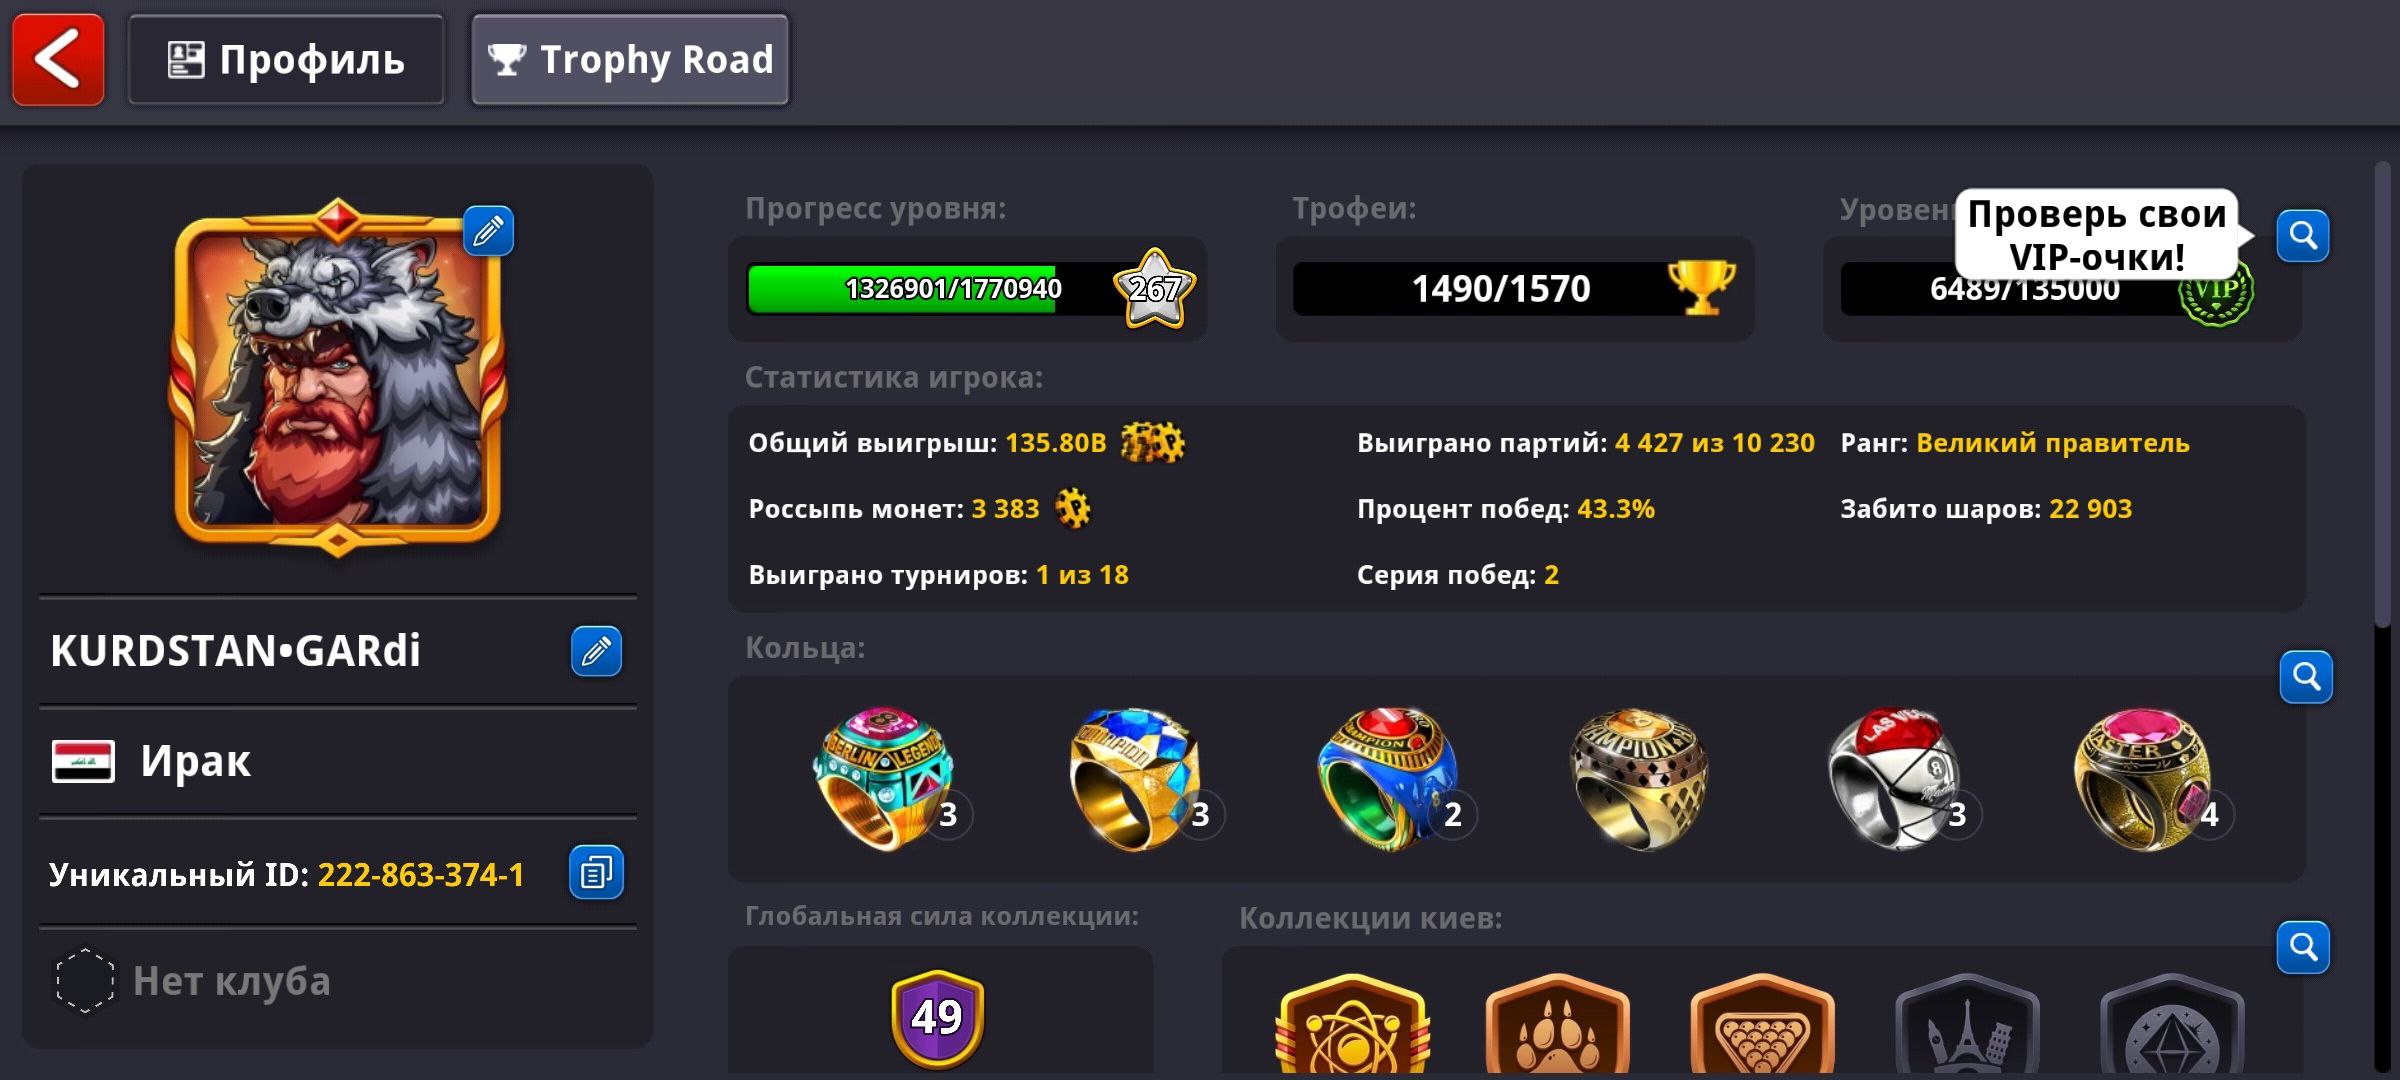
Task: Click the collection power shield 49
Action: coord(937,1018)
